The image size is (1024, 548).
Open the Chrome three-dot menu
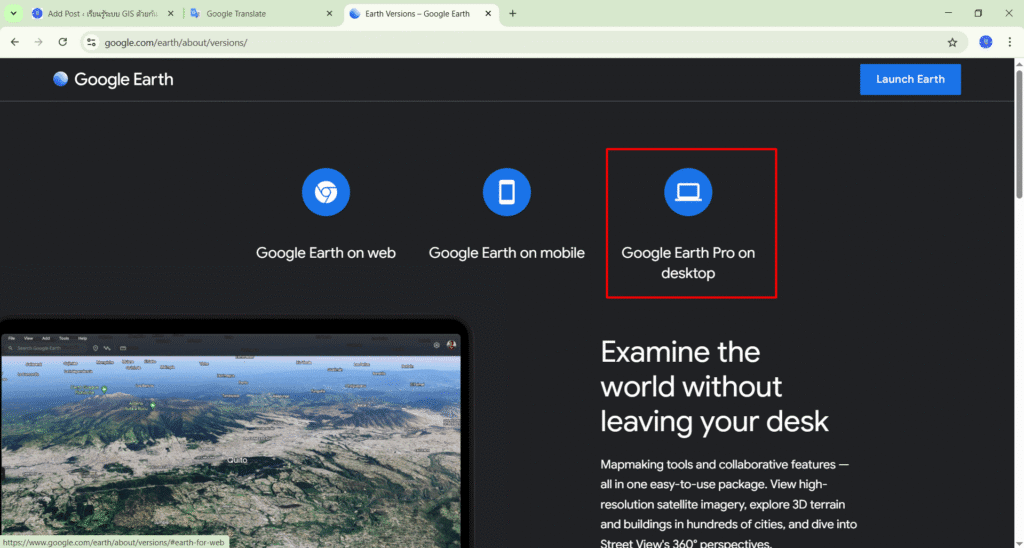1010,42
